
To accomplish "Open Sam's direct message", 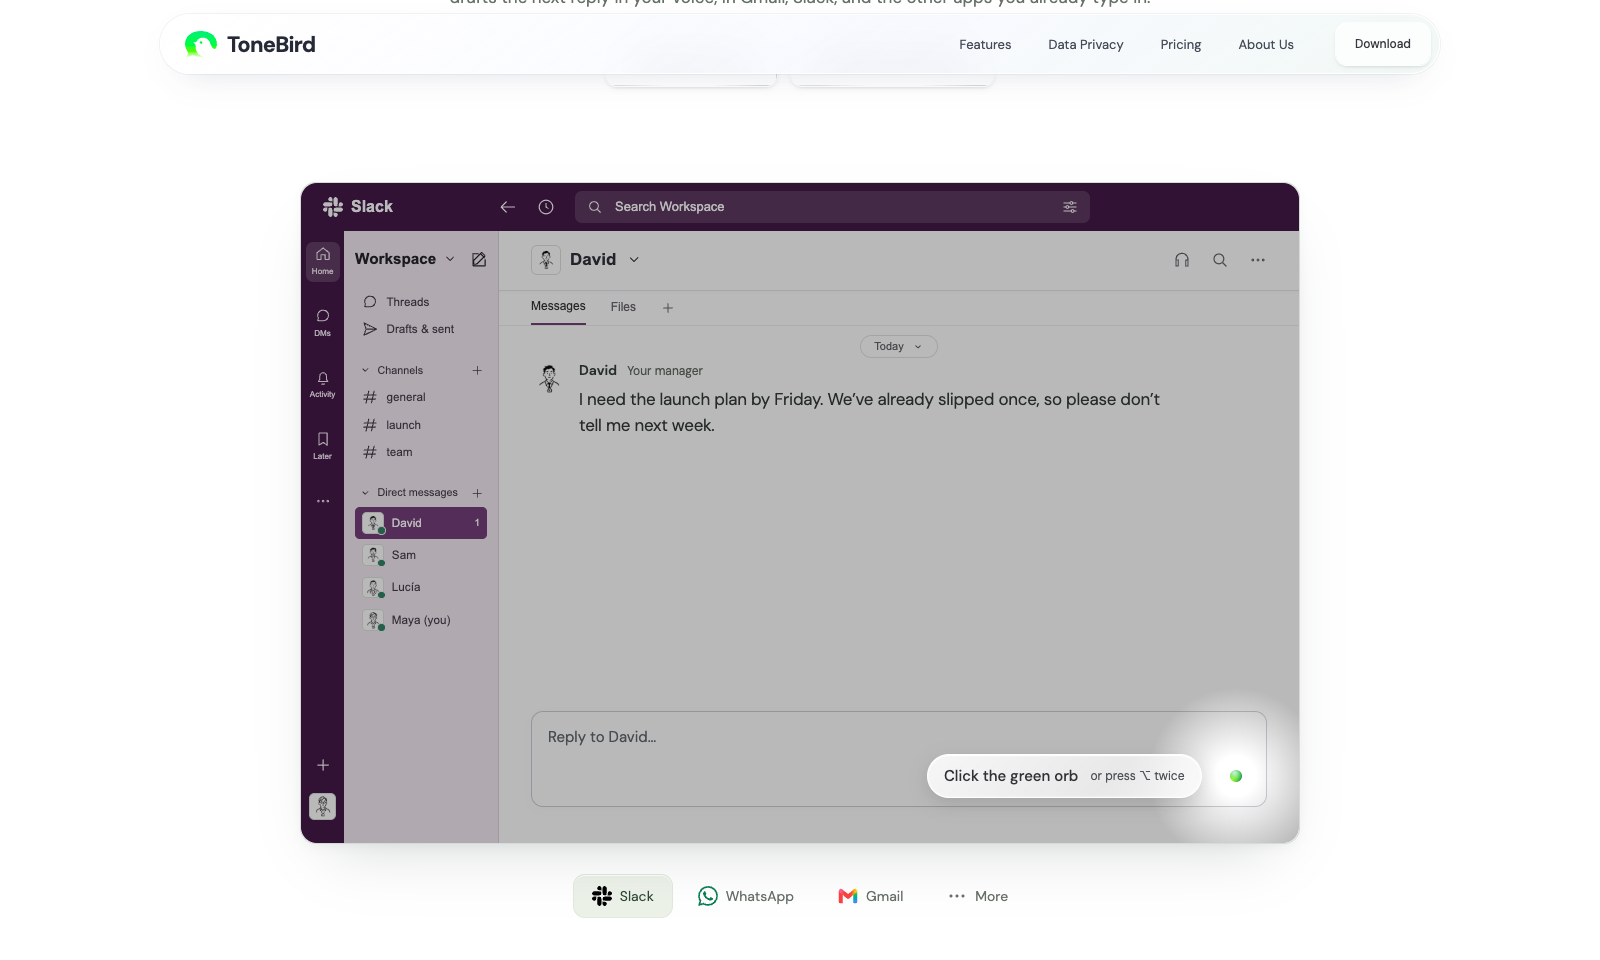I will click(421, 555).
